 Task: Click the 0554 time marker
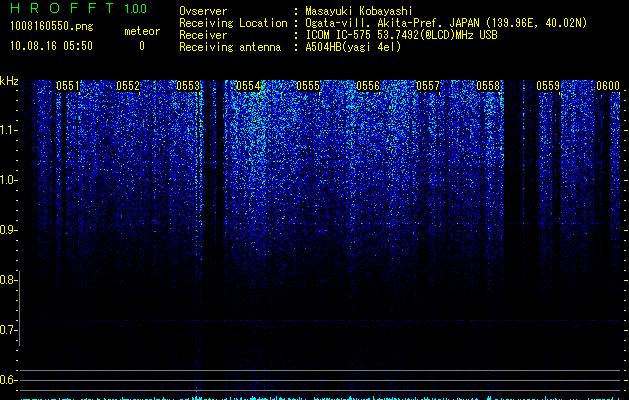tap(248, 86)
